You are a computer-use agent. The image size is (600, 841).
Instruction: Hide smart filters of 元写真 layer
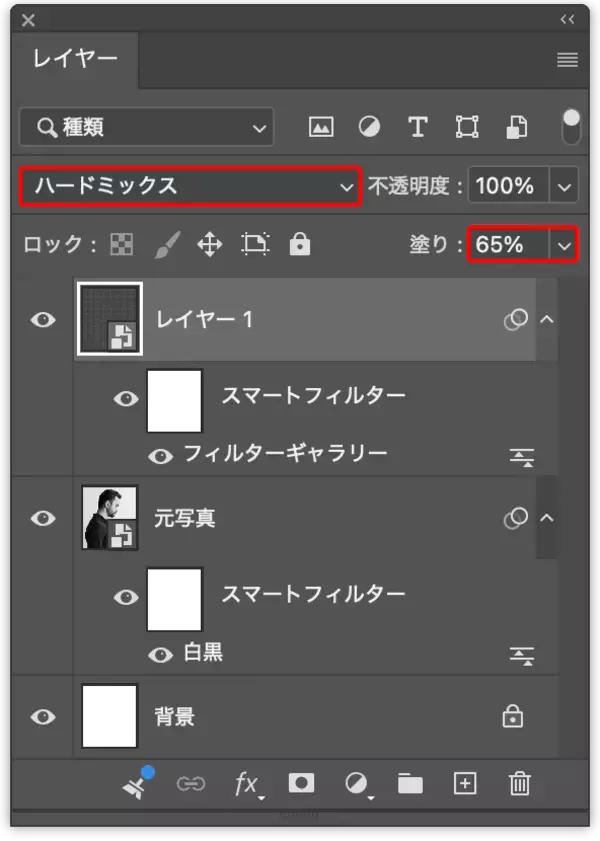[x=126, y=597]
